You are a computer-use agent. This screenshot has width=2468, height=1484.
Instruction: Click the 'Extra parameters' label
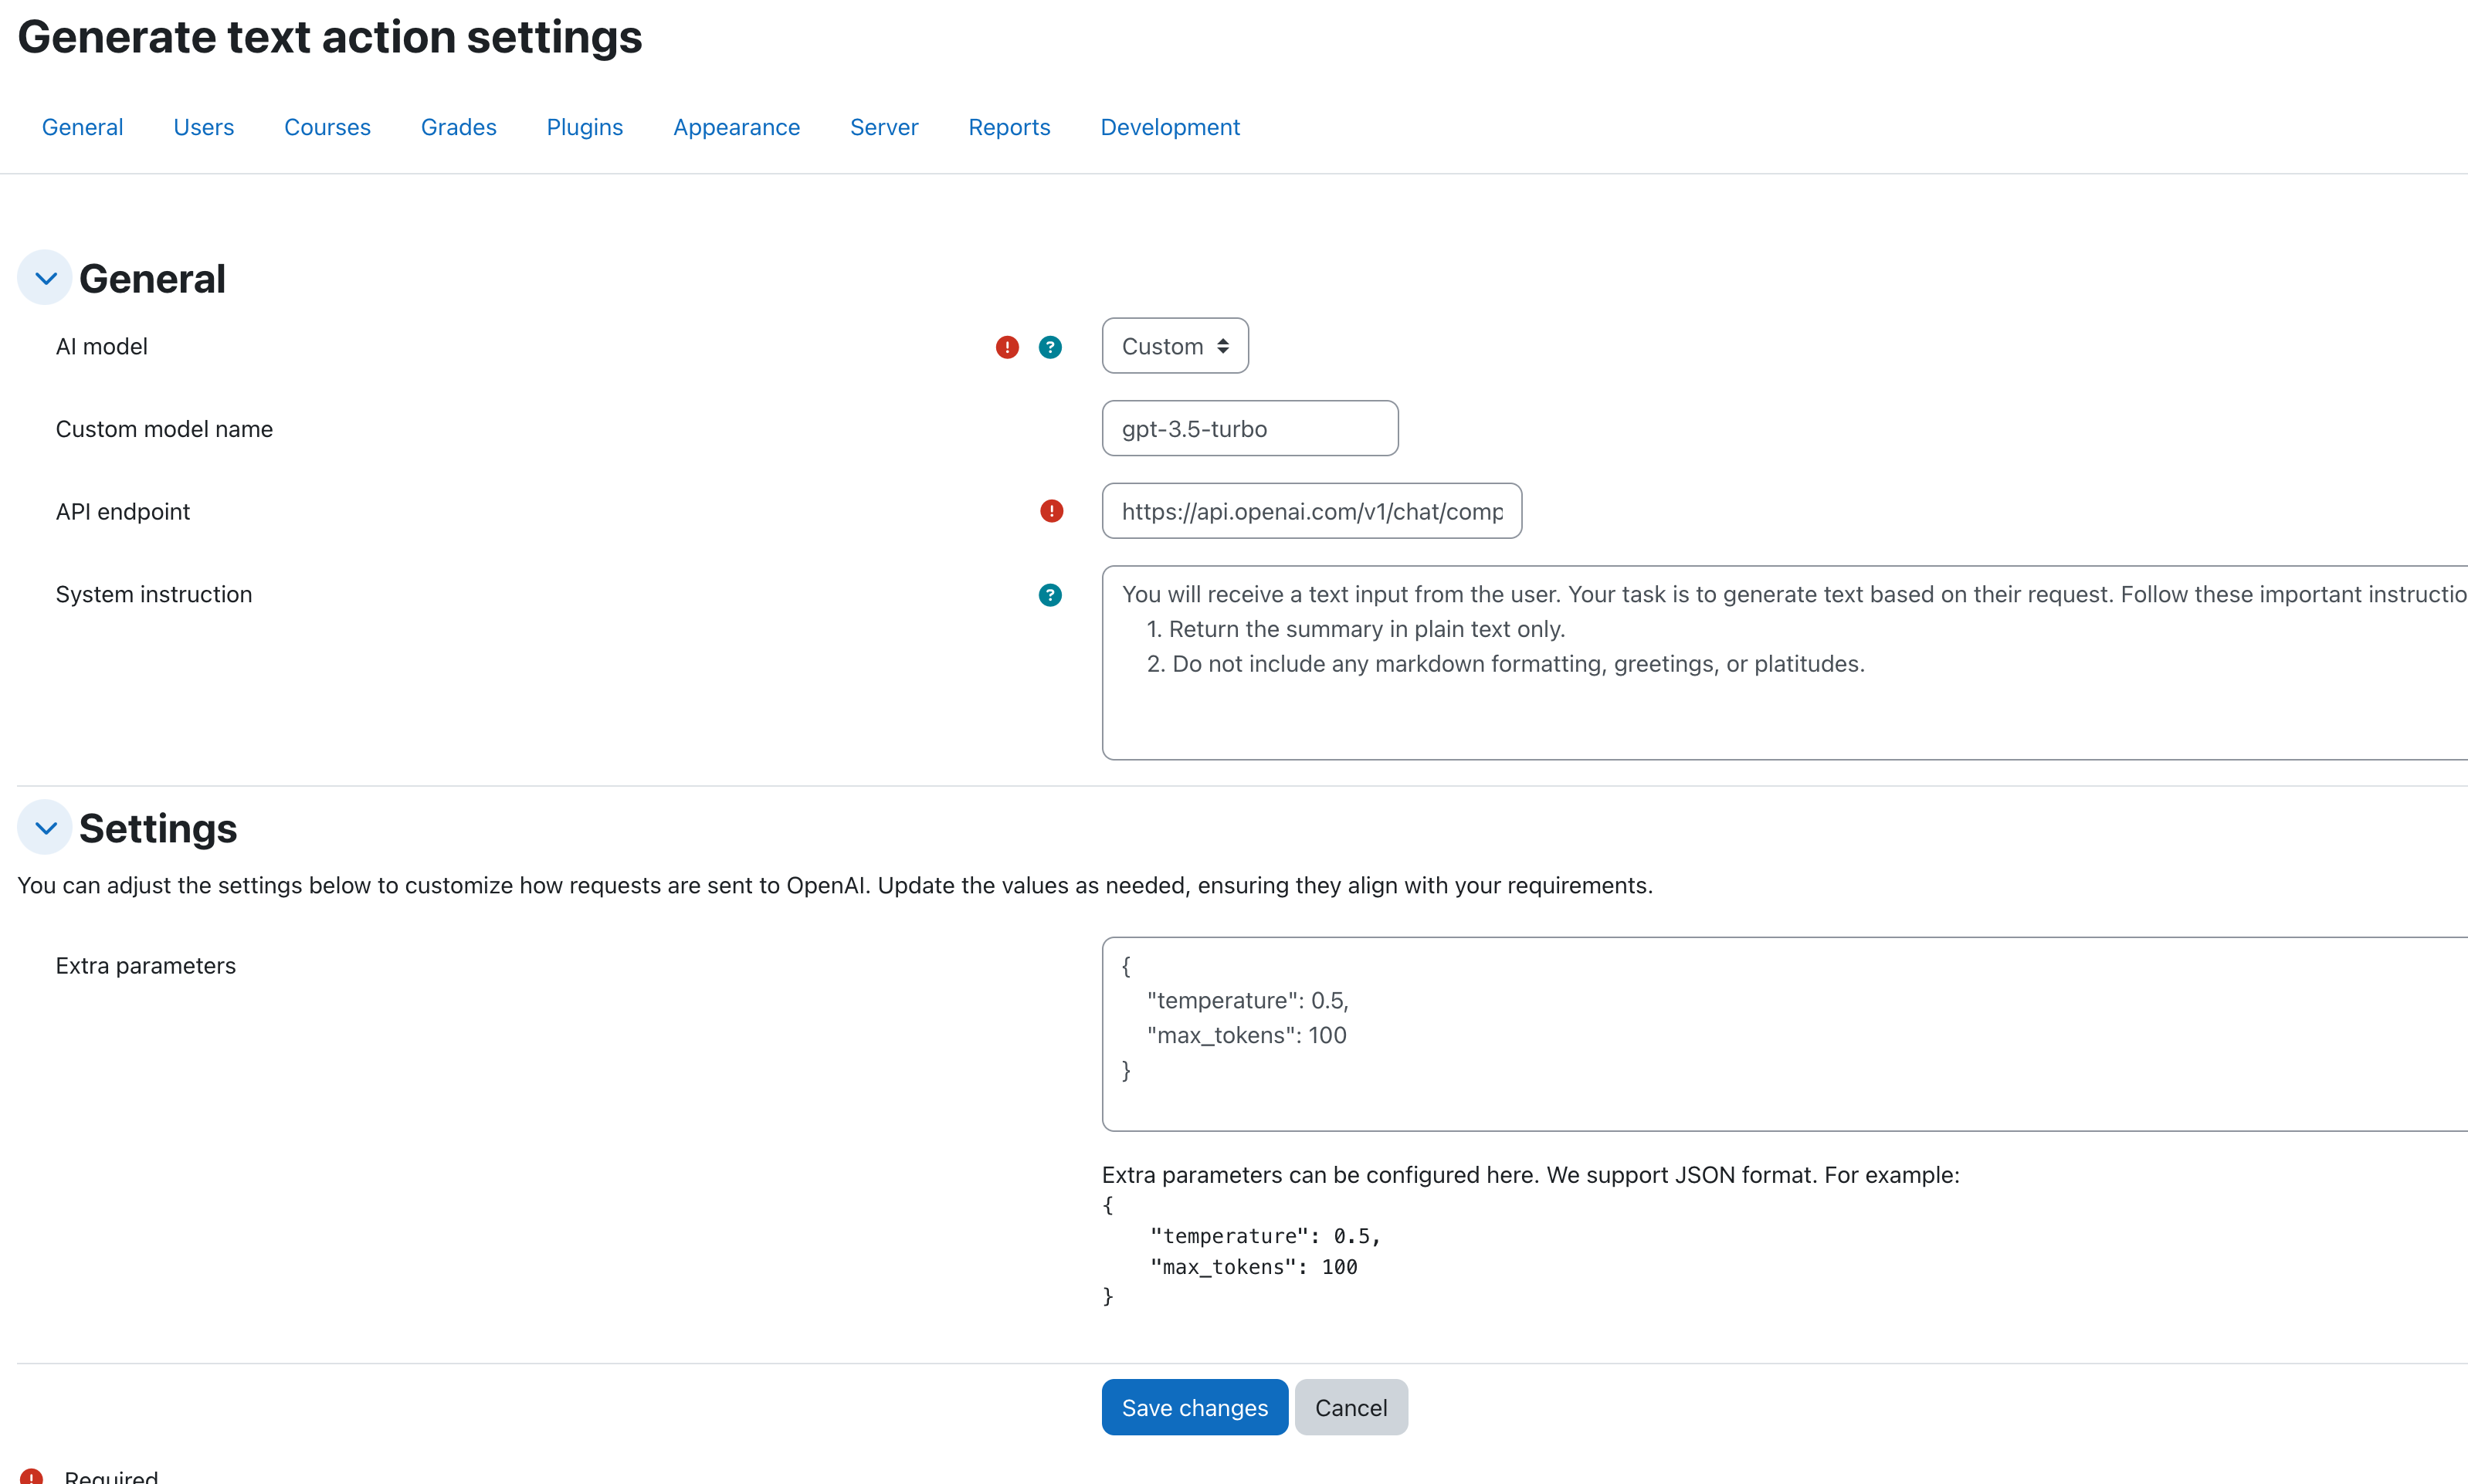coord(145,966)
